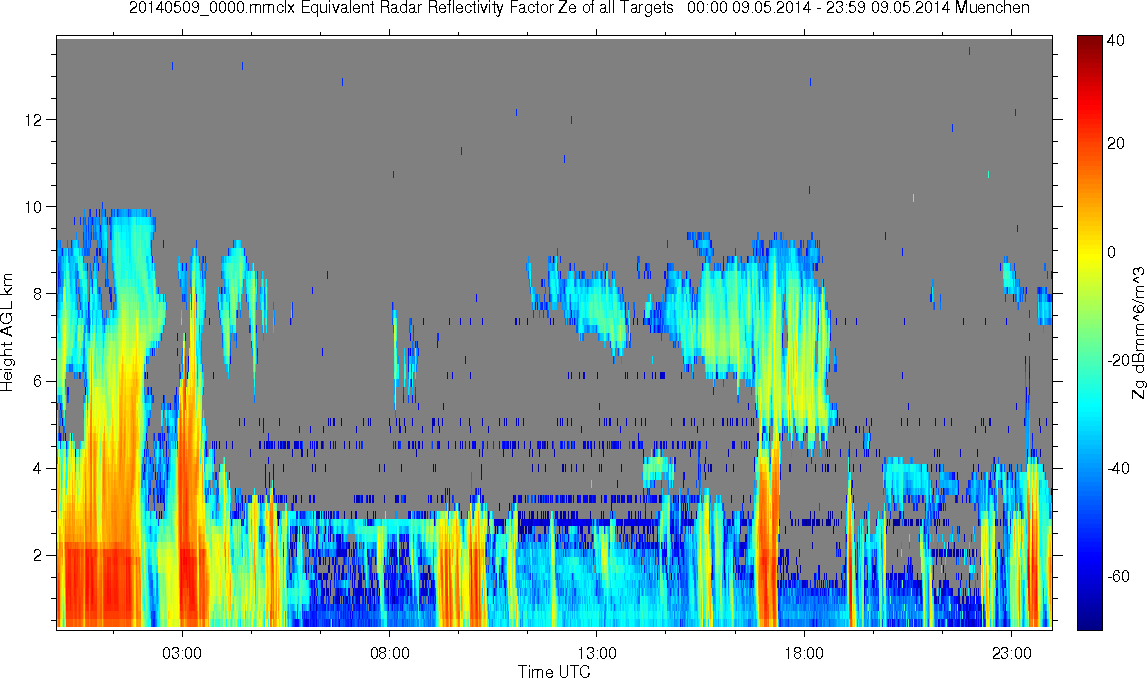Screen dimensions: 1147x678
Task: Click the colorbar label '-40'
Action: (1118, 469)
